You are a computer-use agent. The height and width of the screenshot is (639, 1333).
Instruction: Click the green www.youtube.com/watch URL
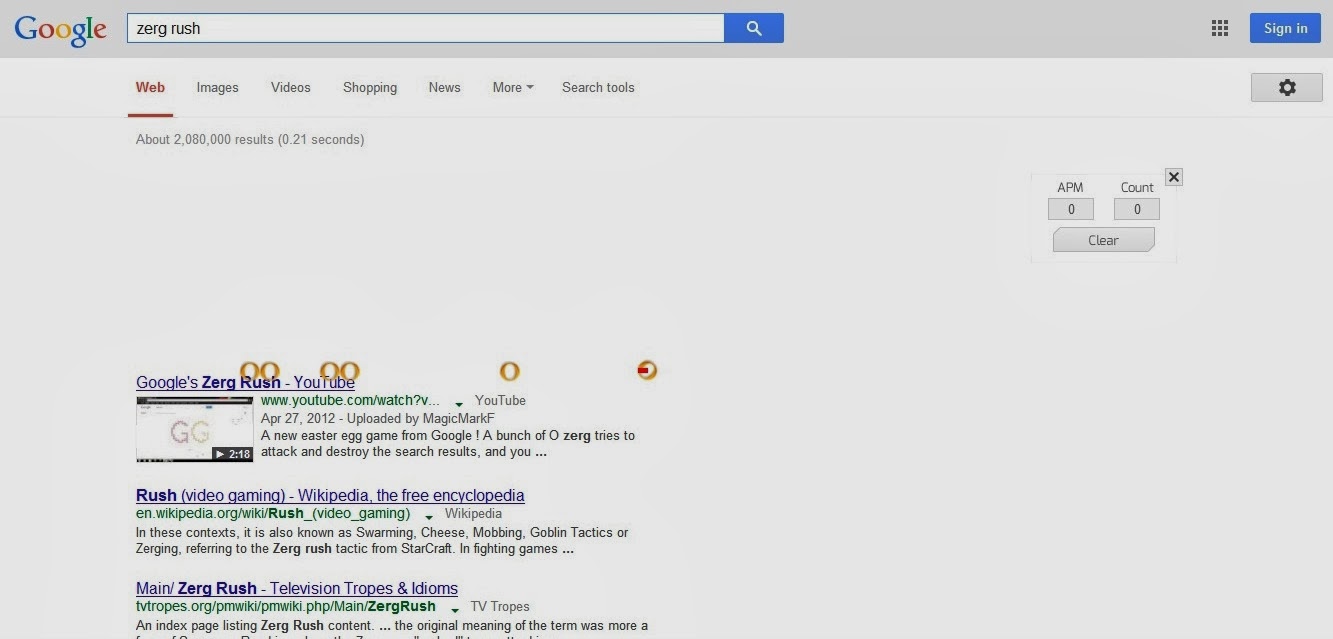point(350,400)
